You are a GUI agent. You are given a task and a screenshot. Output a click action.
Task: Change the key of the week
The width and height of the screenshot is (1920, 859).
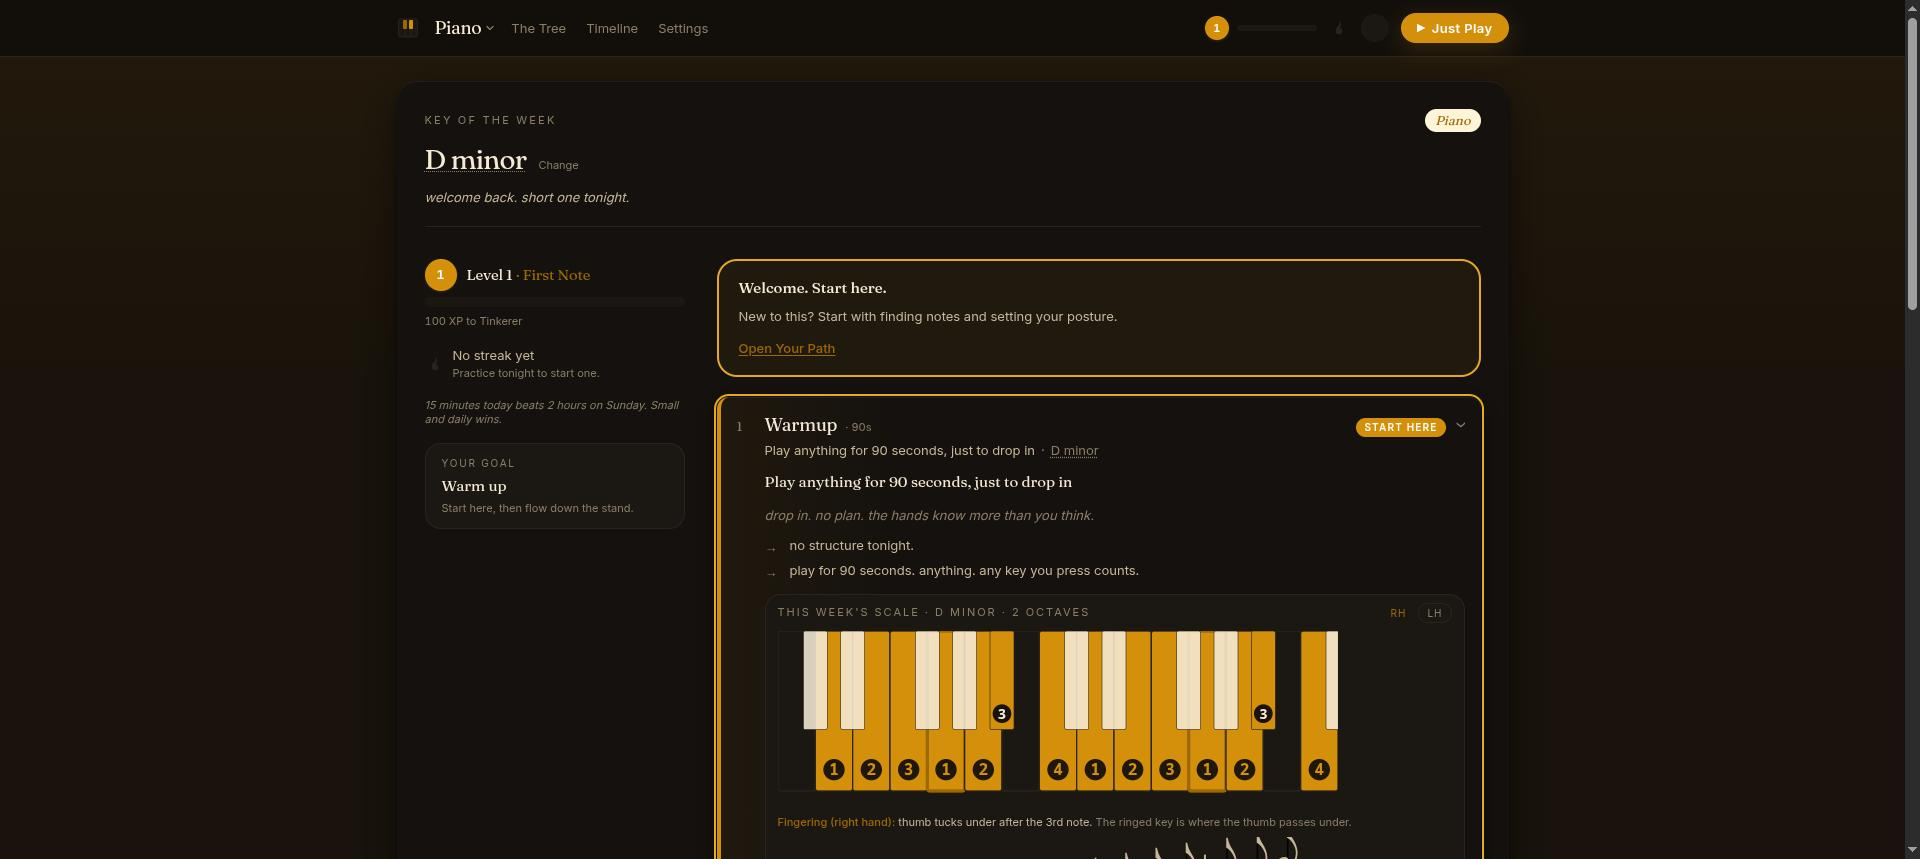(x=558, y=165)
